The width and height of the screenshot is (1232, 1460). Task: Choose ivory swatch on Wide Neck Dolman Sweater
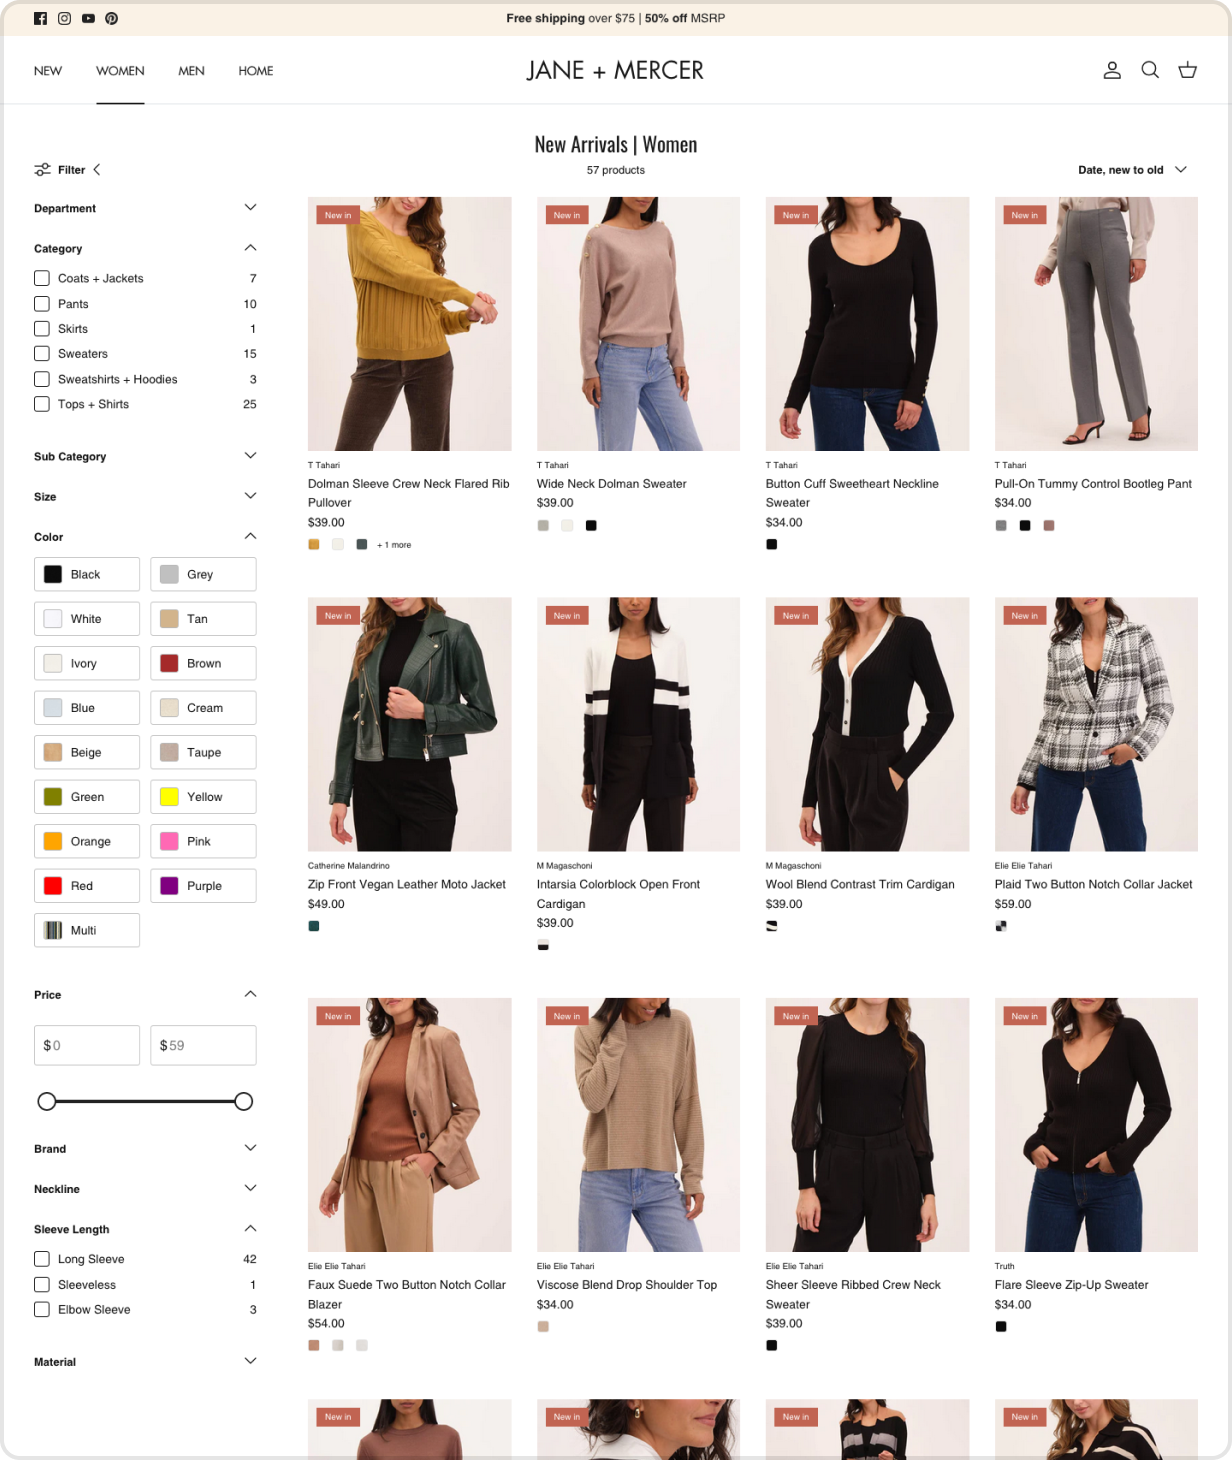567,525
